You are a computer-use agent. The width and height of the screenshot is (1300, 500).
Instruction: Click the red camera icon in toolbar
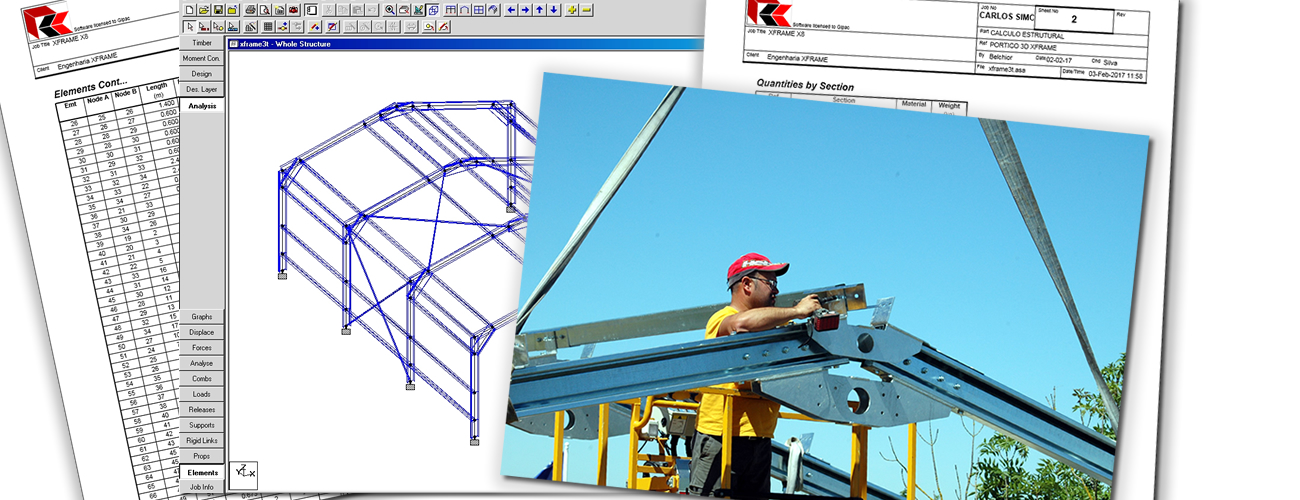(293, 10)
